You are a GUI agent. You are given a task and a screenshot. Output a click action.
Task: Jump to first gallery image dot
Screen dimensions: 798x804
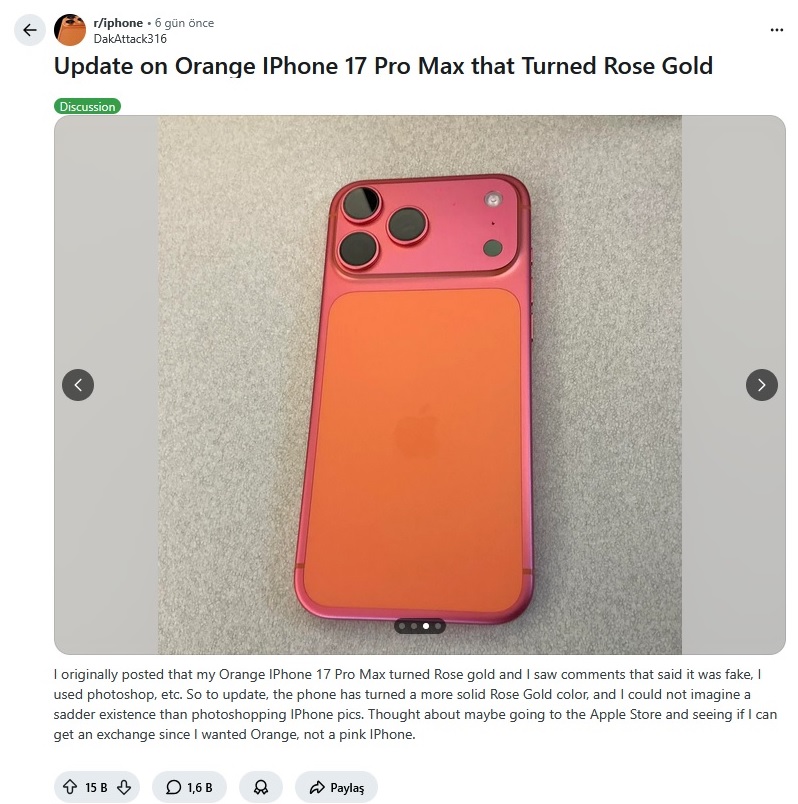402,626
